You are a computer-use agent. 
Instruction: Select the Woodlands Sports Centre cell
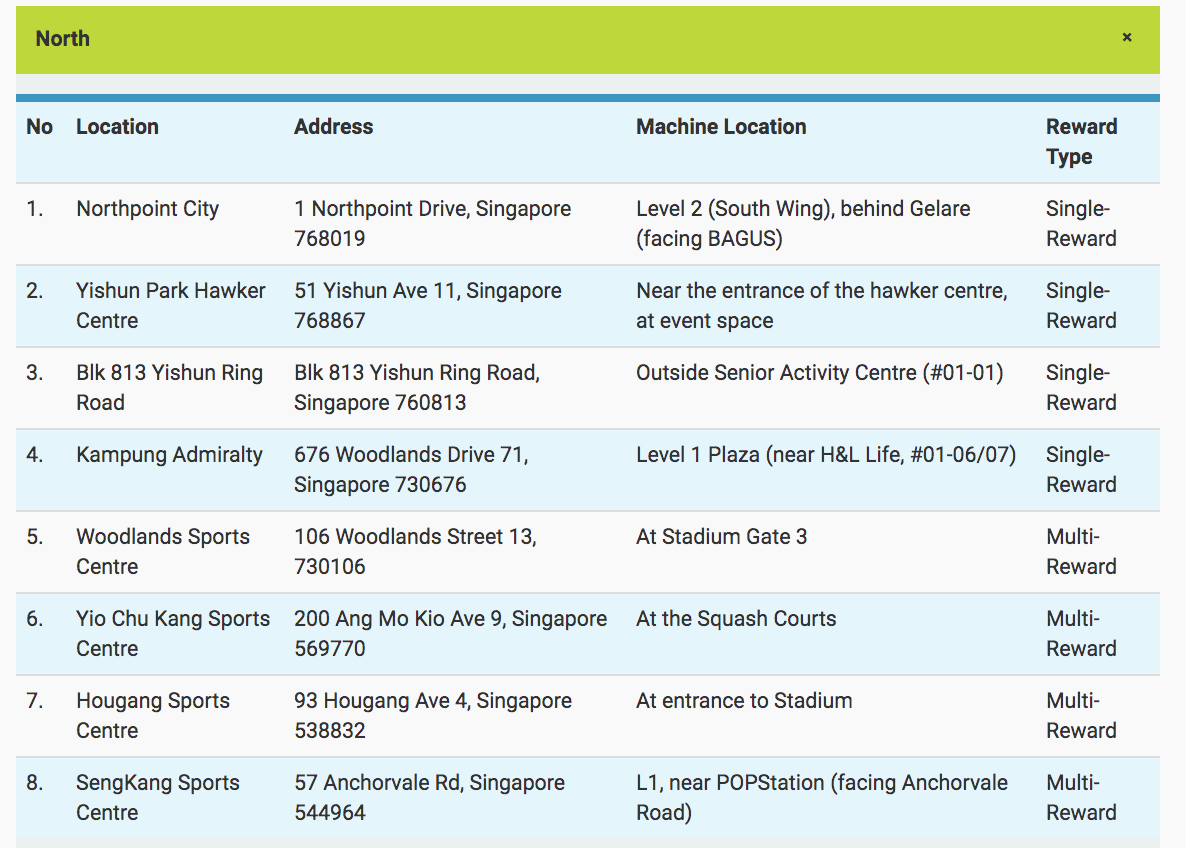[163, 551]
